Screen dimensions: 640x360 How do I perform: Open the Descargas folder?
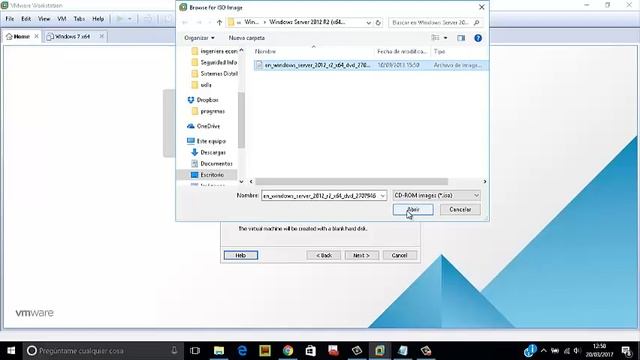208,152
